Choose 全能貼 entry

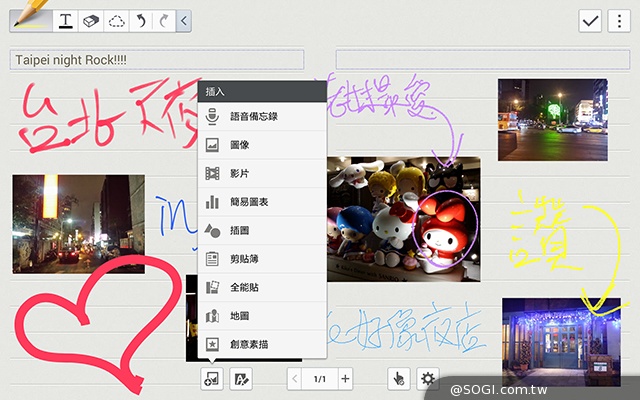pos(262,287)
